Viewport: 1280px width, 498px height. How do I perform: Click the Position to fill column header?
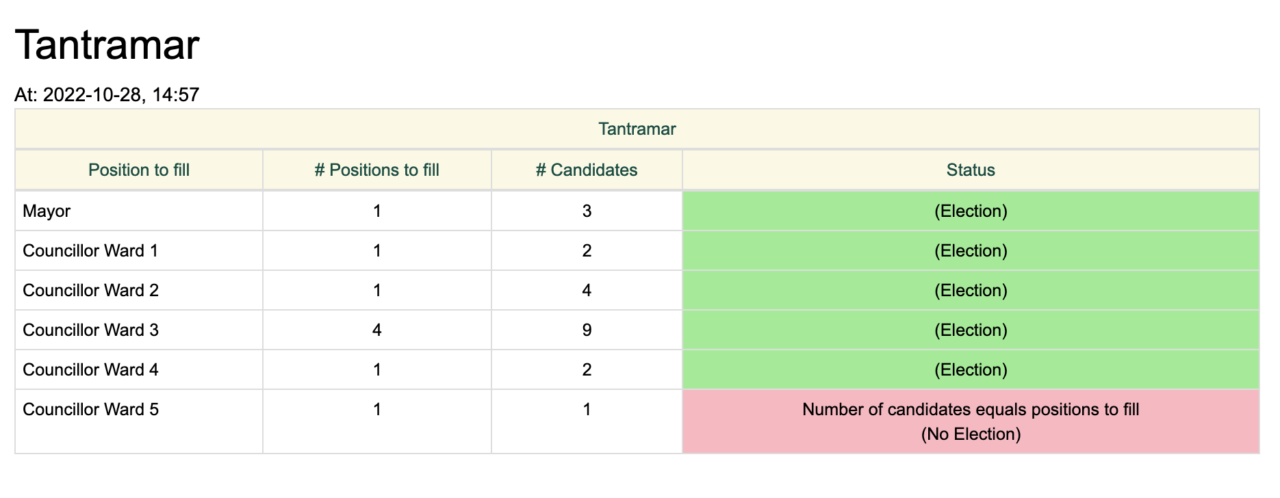(139, 170)
